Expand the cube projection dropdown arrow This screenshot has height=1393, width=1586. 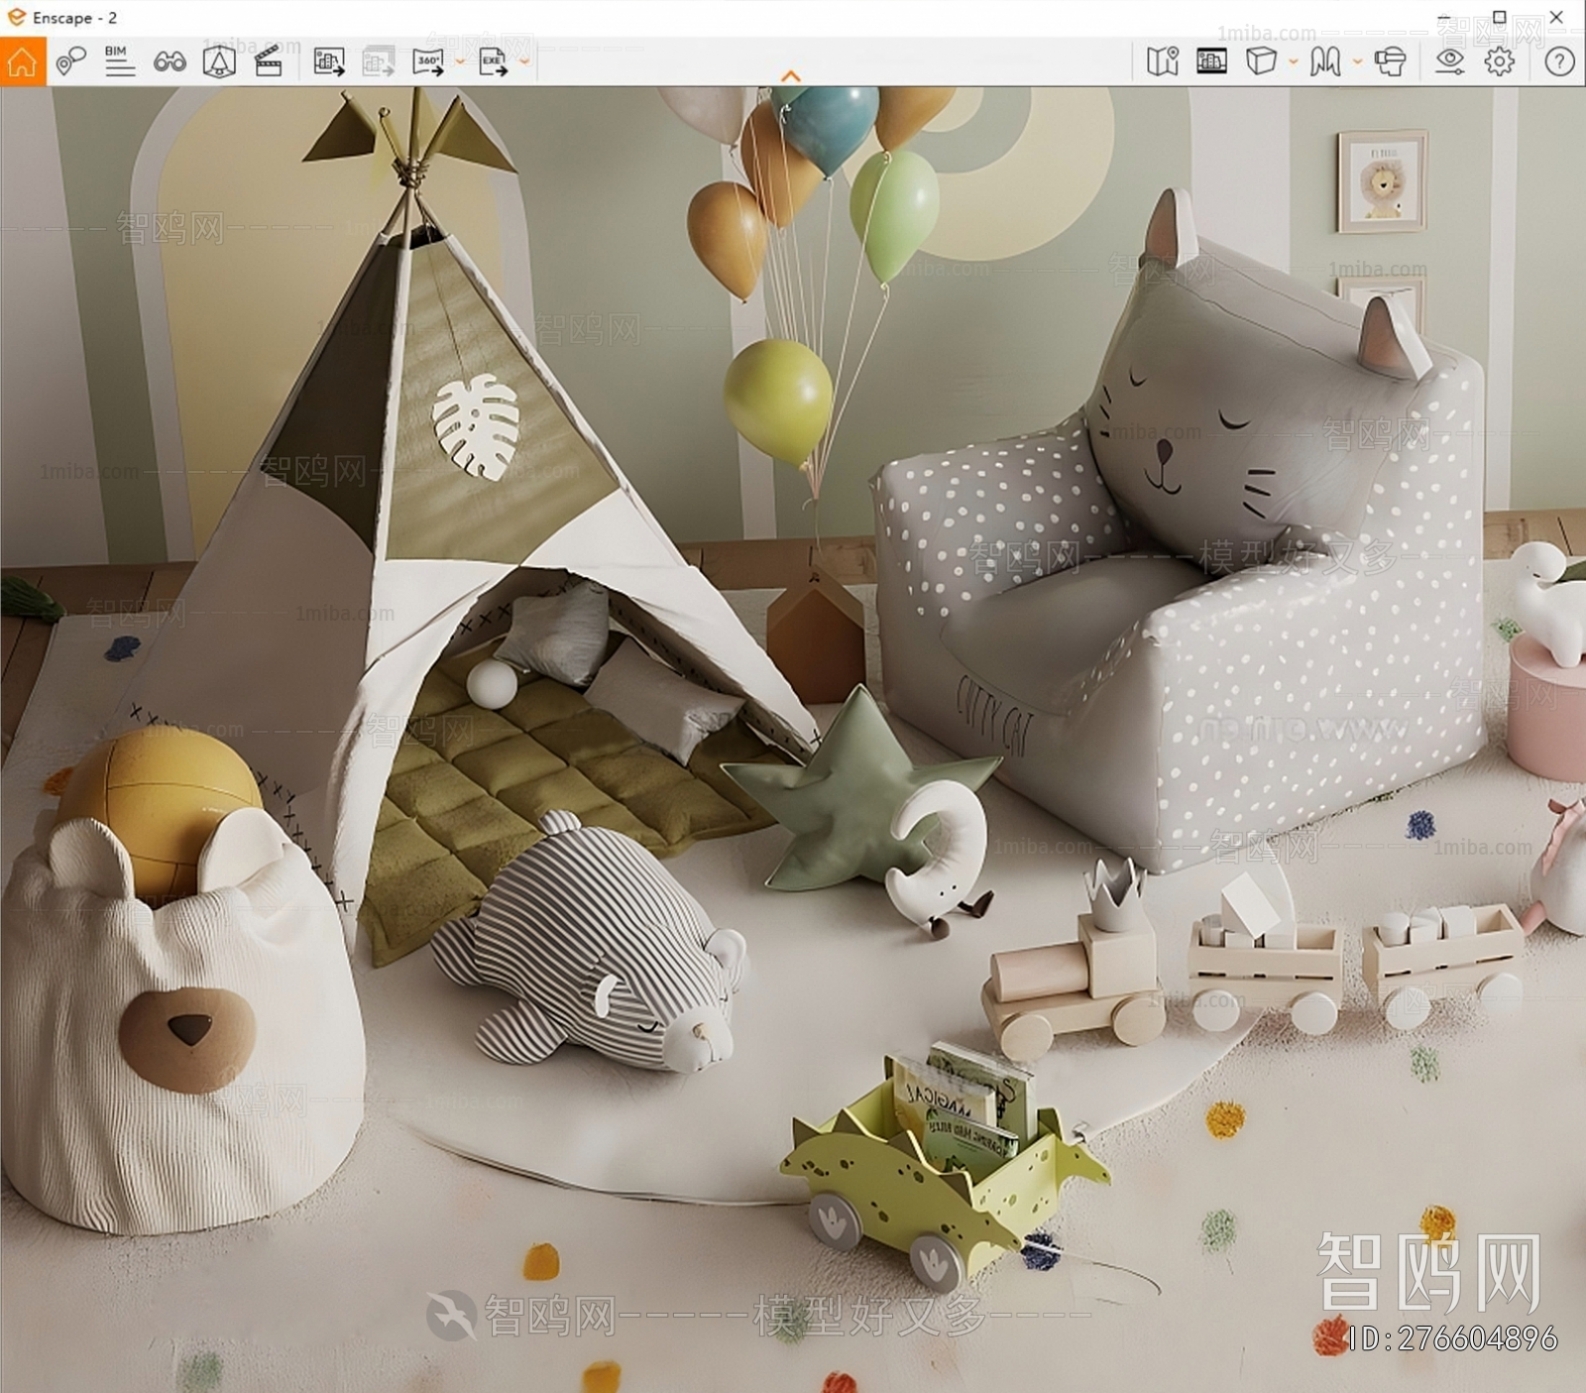pos(1292,62)
